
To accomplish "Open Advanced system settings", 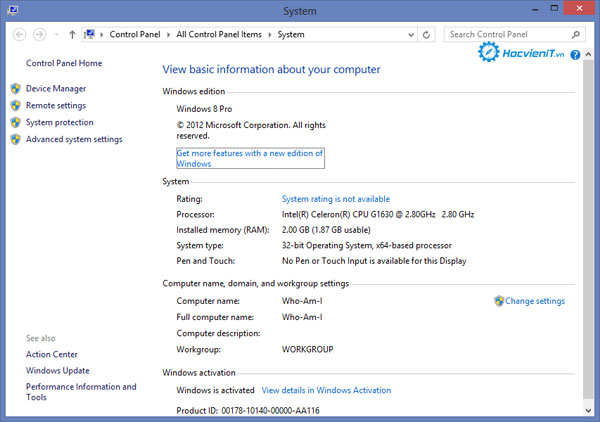I will tap(74, 139).
